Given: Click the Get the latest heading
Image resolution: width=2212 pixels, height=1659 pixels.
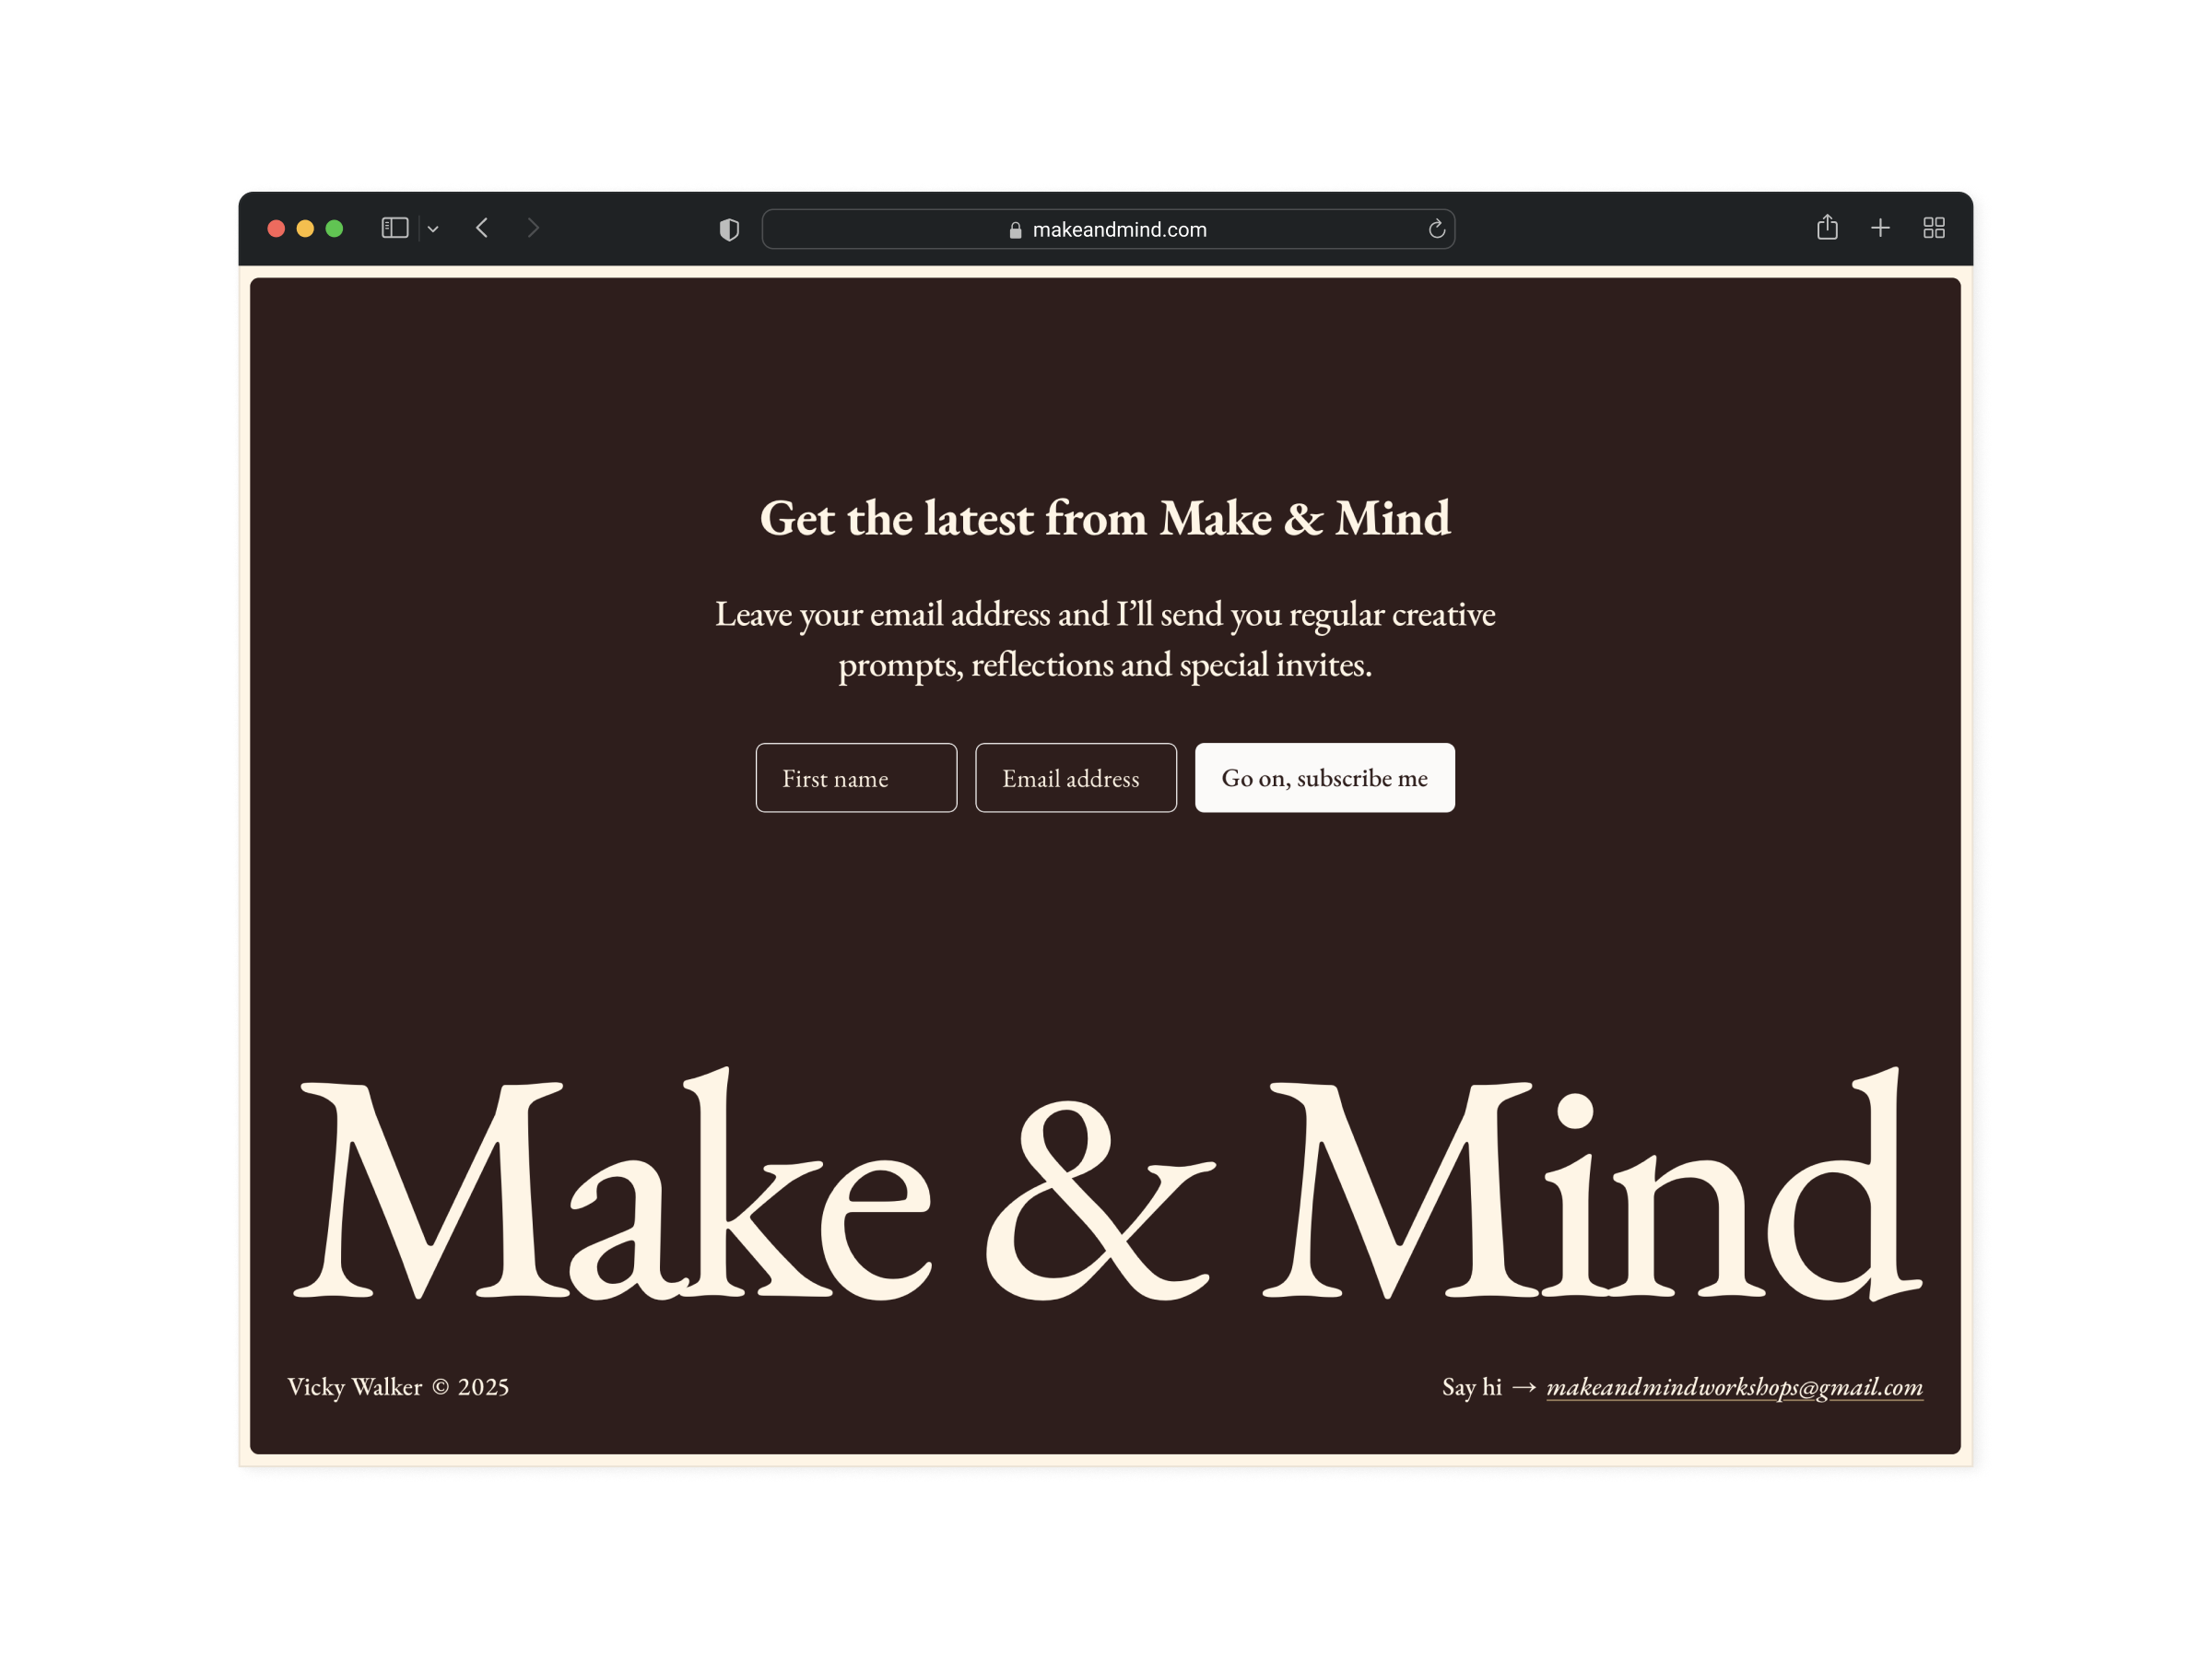Looking at the screenshot, I should click(1105, 519).
